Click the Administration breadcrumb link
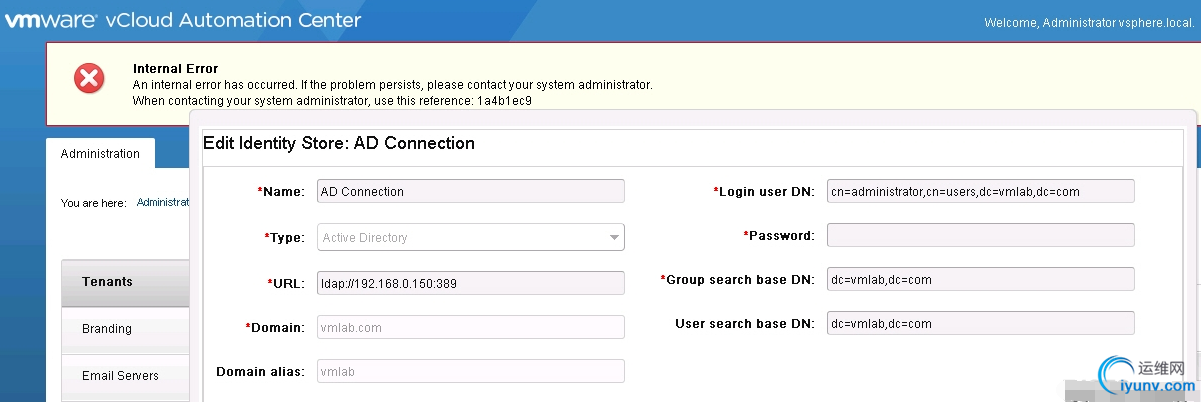Screen dimensions: 1201x402 point(163,202)
